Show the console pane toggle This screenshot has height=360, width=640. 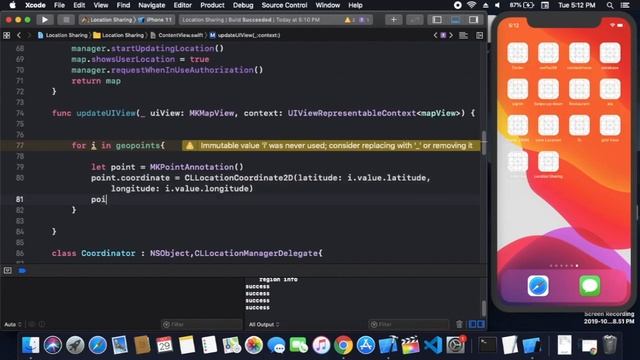coord(481,324)
